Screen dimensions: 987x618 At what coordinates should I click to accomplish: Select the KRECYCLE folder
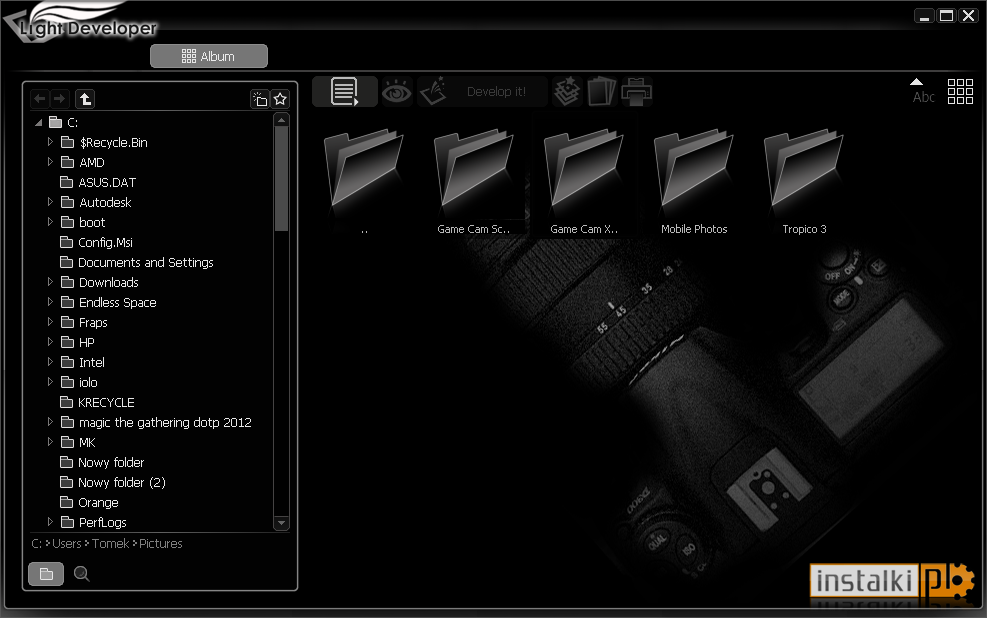(x=97, y=402)
